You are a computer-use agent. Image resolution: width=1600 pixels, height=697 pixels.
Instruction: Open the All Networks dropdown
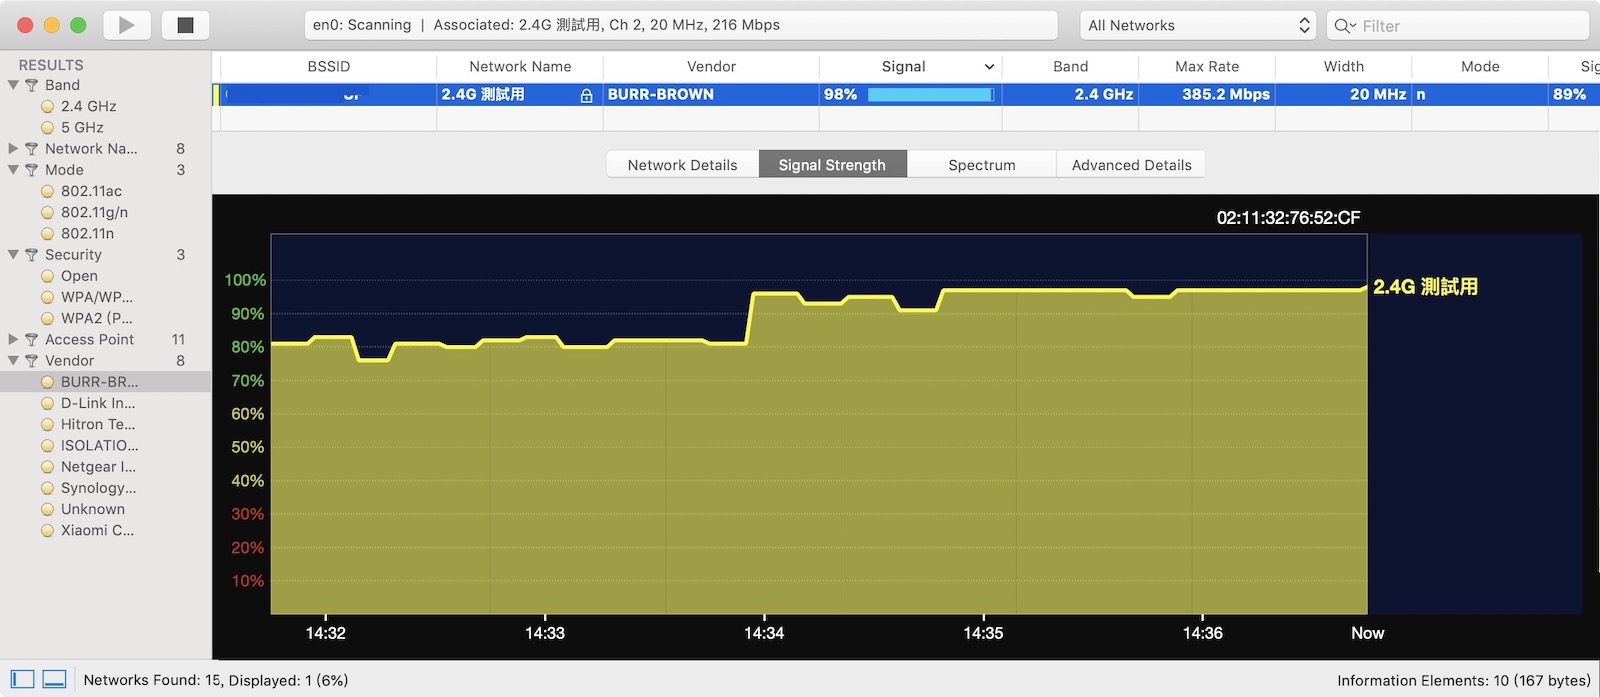click(x=1198, y=25)
